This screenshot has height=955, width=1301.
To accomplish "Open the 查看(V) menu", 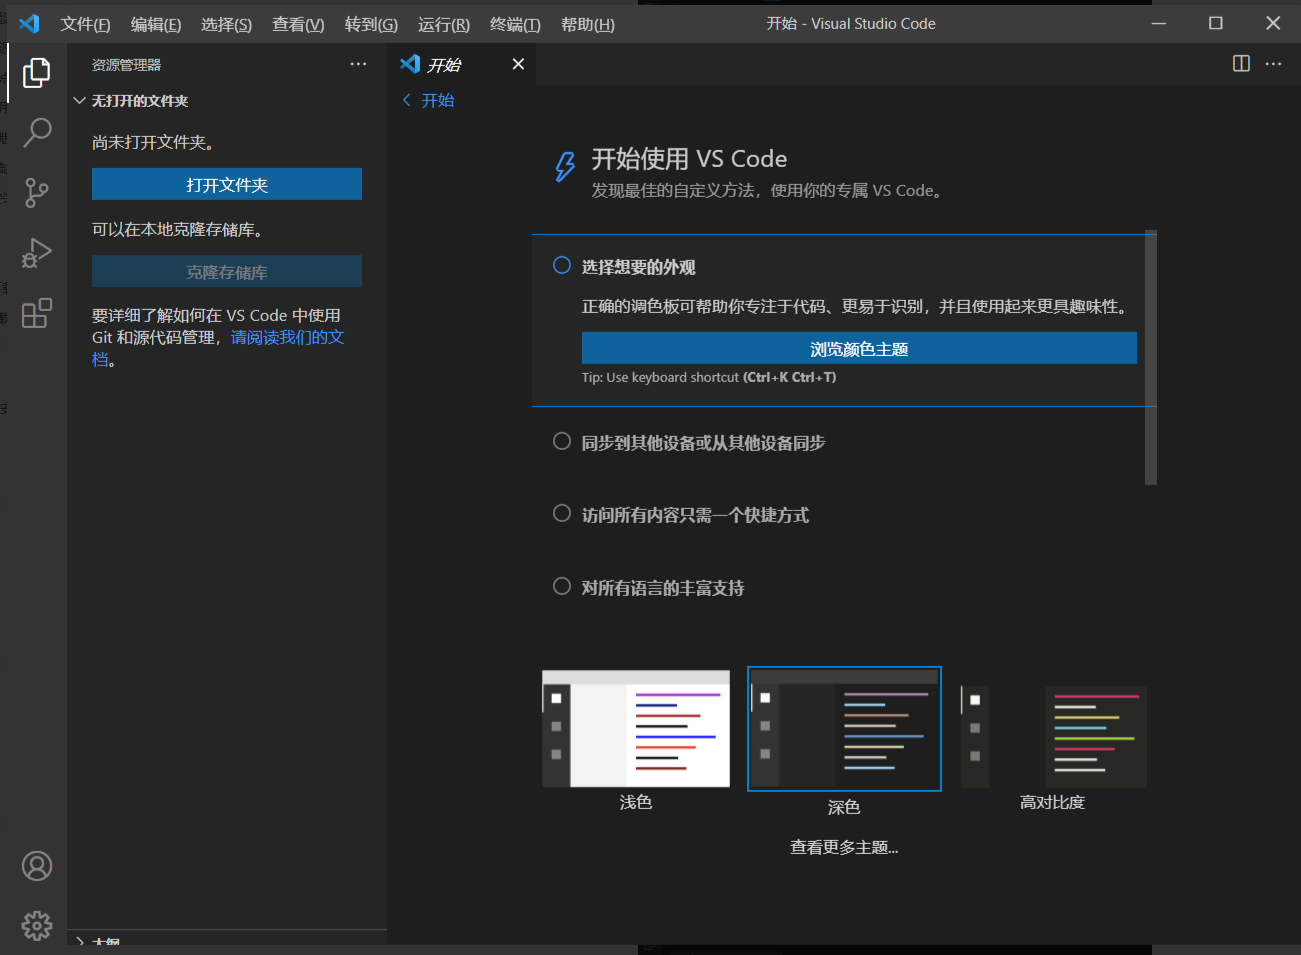I will click(298, 24).
